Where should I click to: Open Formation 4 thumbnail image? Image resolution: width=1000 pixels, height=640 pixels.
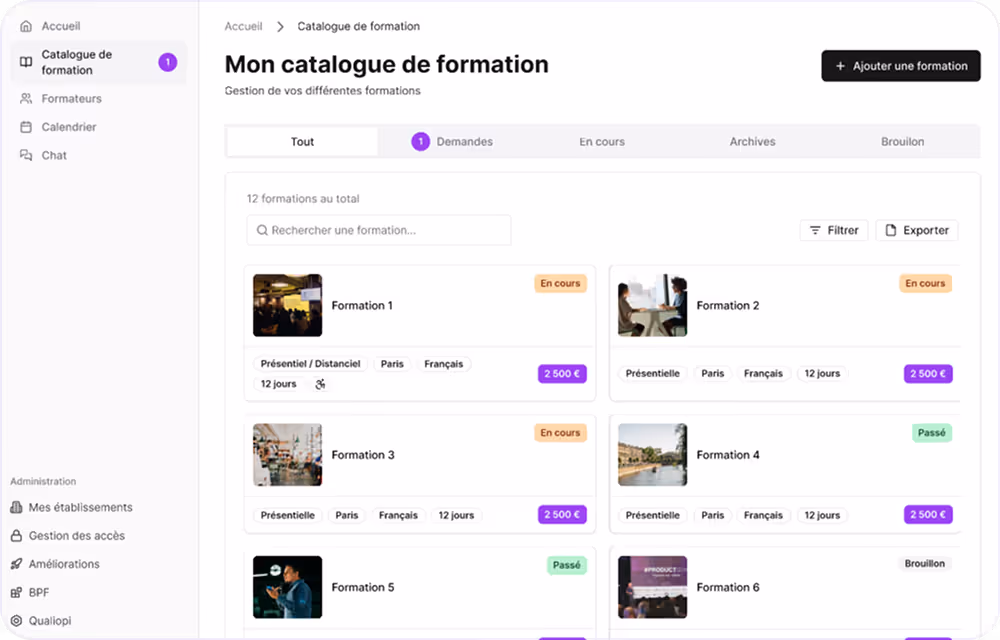coord(652,455)
